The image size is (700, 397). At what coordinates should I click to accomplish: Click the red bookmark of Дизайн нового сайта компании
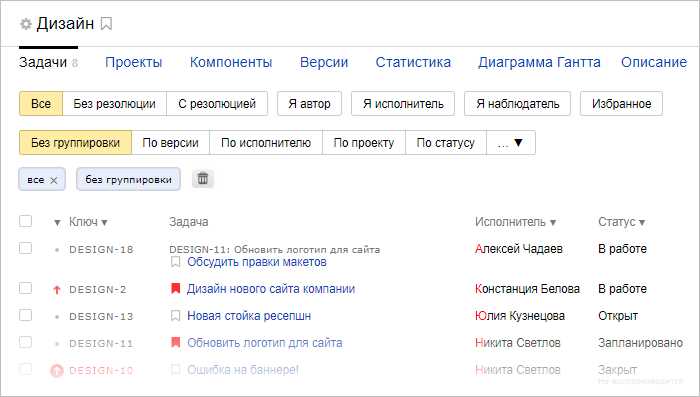coord(175,288)
